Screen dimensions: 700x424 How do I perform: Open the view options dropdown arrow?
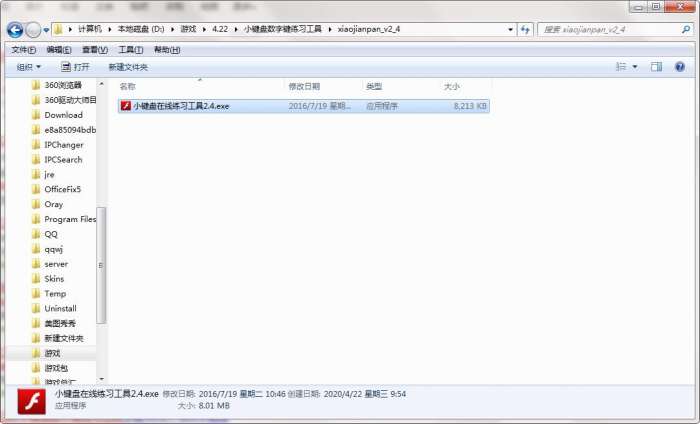(x=635, y=67)
